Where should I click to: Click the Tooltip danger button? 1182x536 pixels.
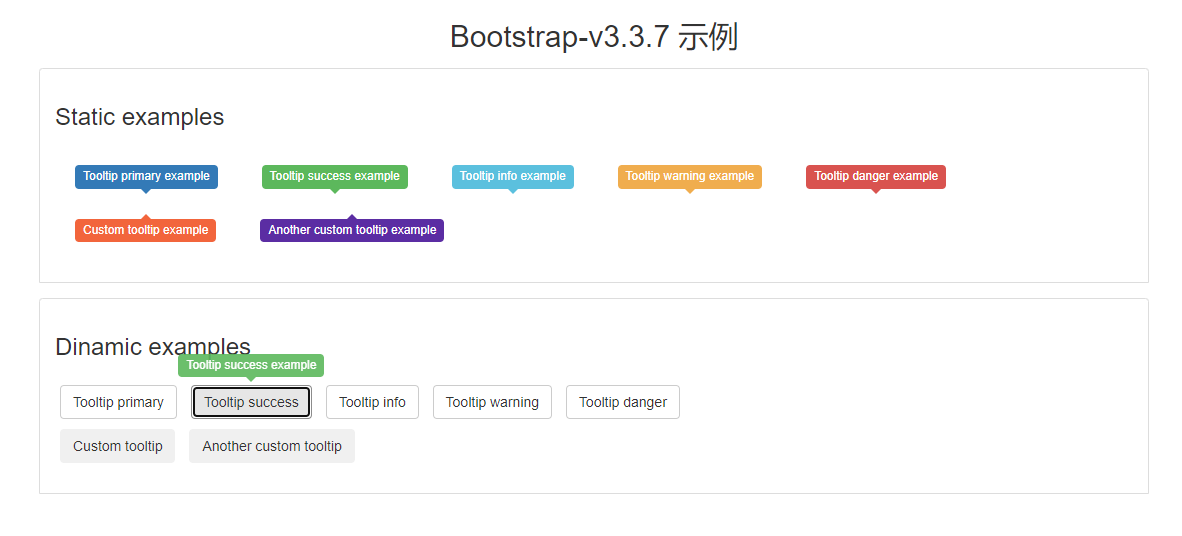pos(623,402)
